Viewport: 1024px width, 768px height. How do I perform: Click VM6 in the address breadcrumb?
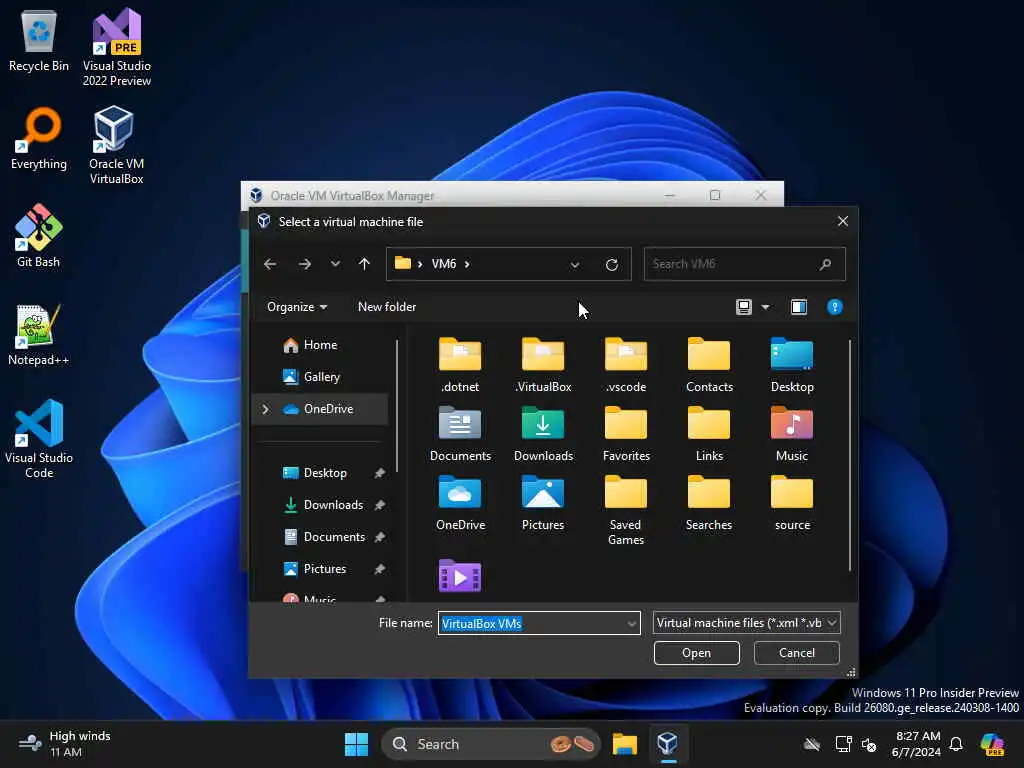click(x=443, y=264)
